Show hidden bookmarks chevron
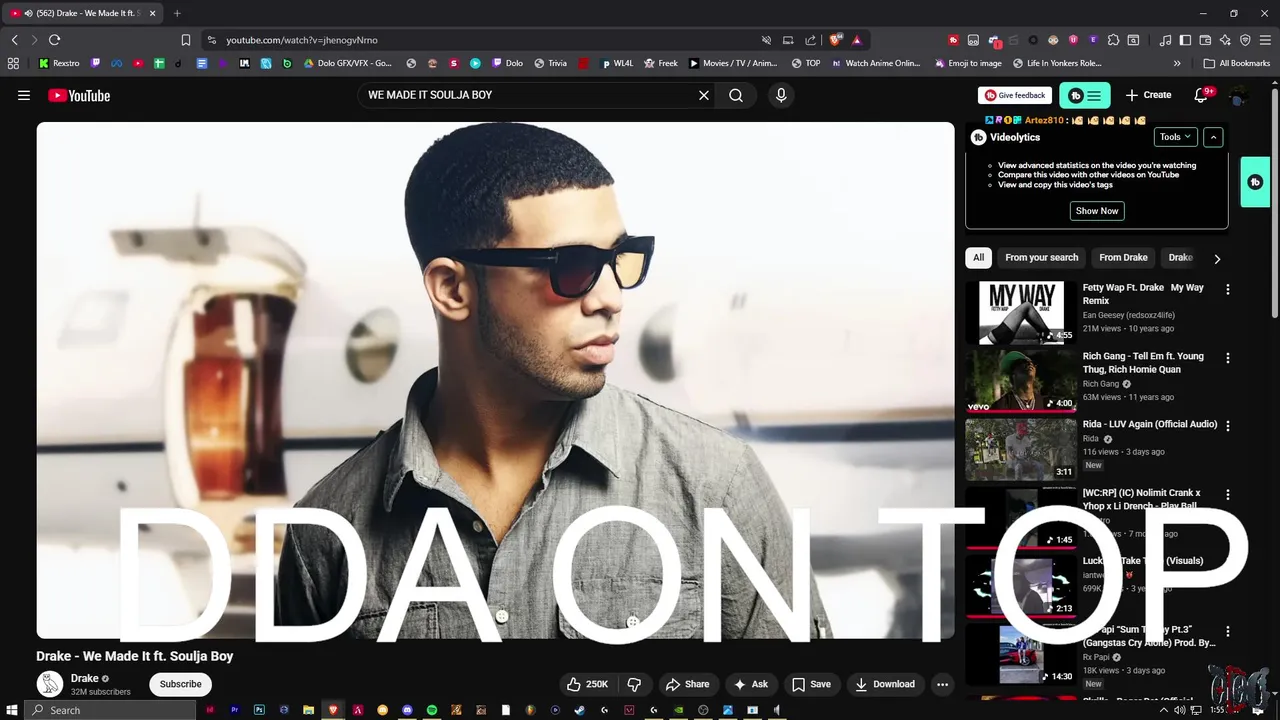The image size is (1280, 720). (x=1177, y=63)
